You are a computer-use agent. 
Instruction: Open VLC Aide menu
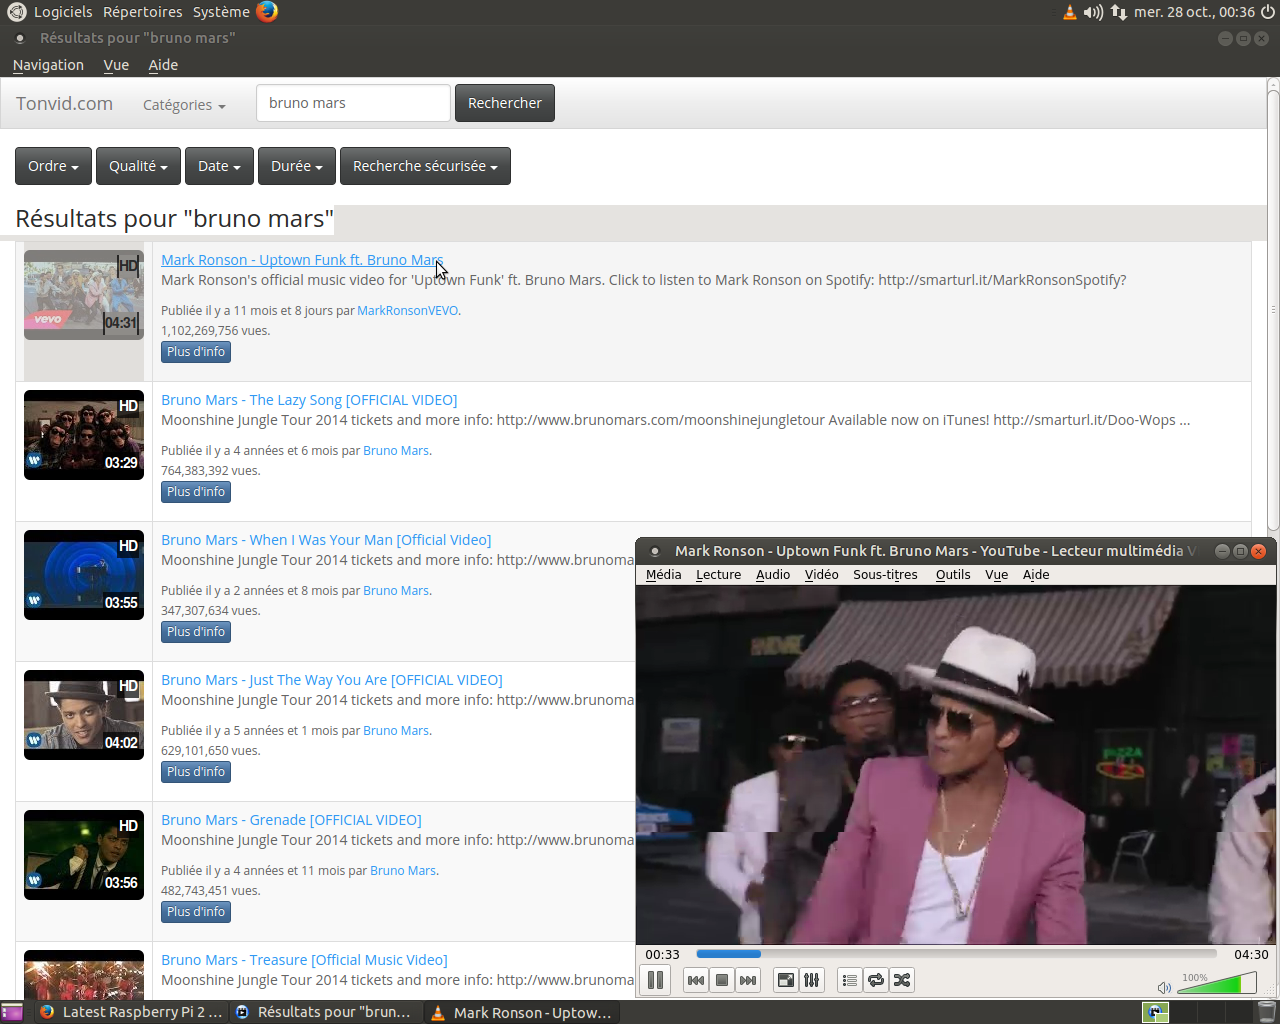pyautogui.click(x=1036, y=574)
